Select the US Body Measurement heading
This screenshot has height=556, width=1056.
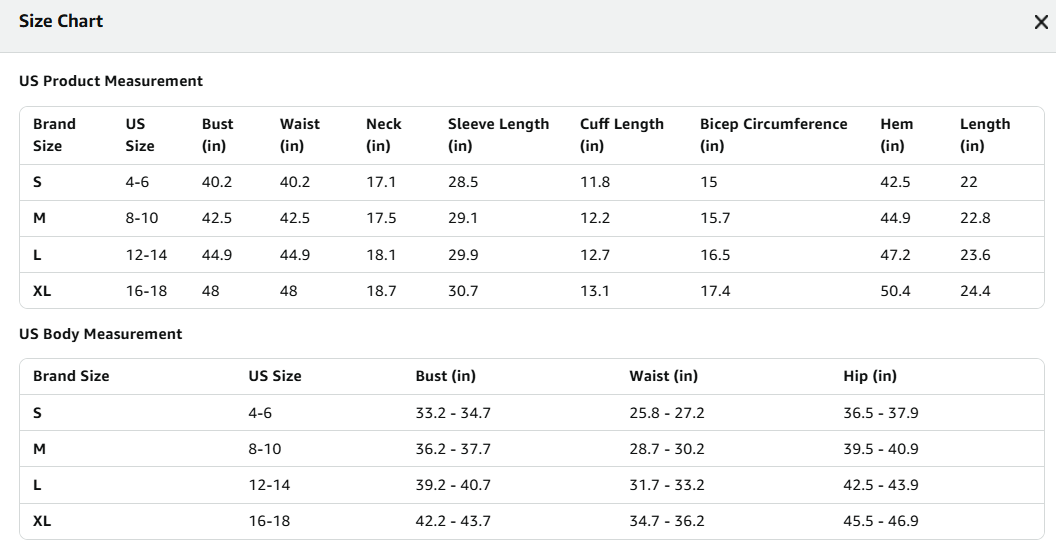coord(100,334)
